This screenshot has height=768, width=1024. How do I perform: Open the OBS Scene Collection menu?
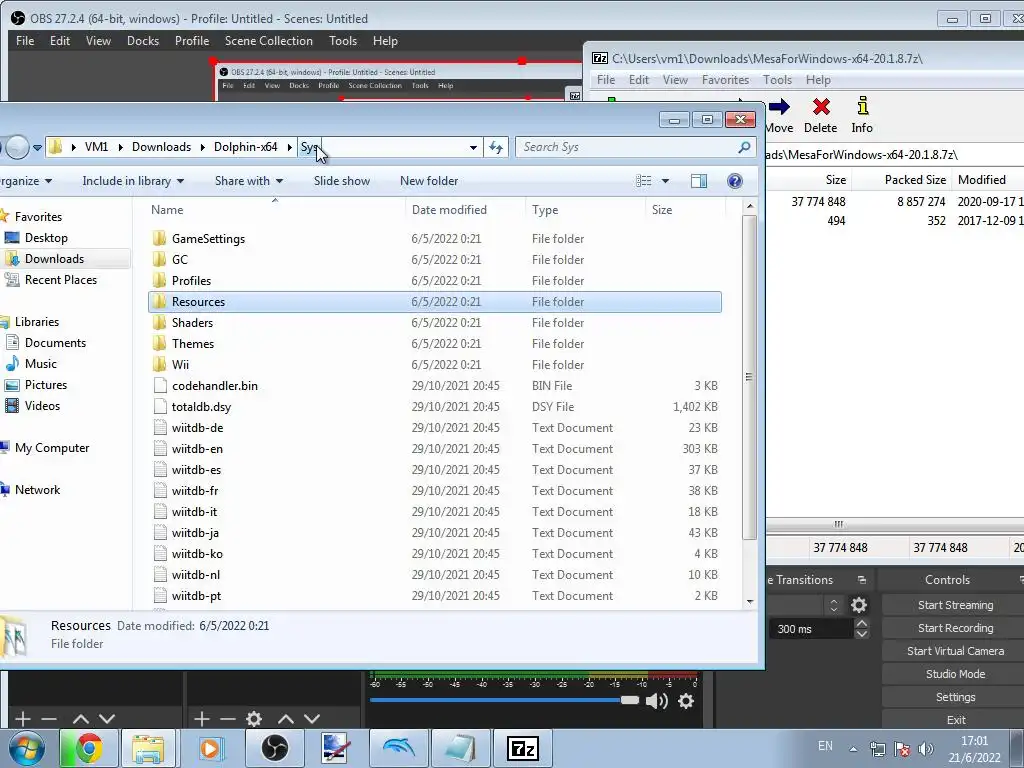pos(268,40)
